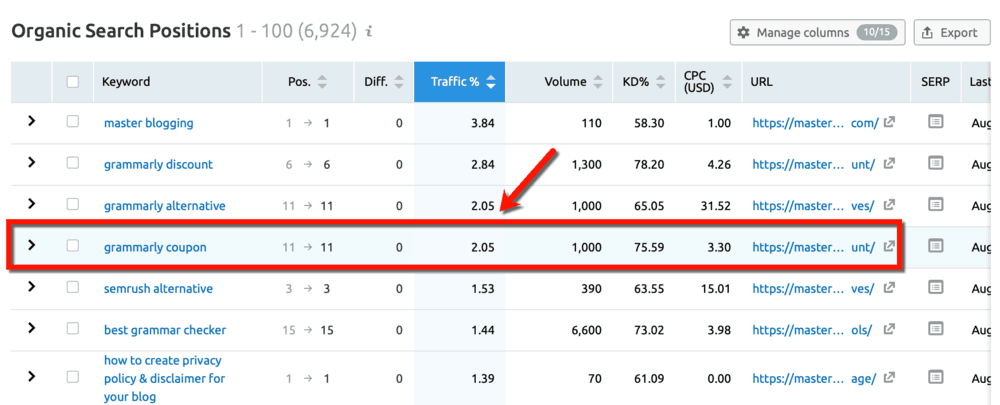Image resolution: width=1000 pixels, height=405 pixels.
Task: Expand the master blogging row
Action: [31, 121]
